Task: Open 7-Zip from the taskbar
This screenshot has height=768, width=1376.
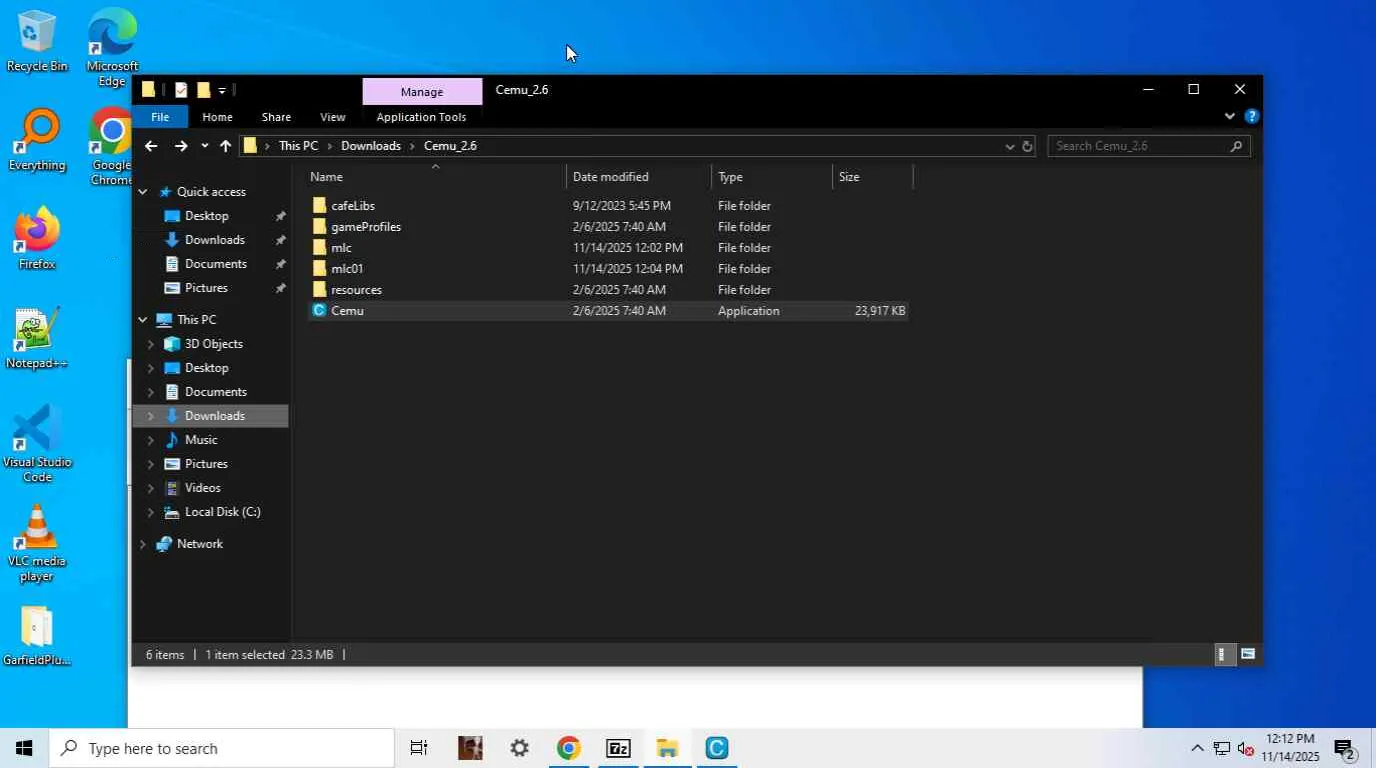Action: tap(618, 748)
